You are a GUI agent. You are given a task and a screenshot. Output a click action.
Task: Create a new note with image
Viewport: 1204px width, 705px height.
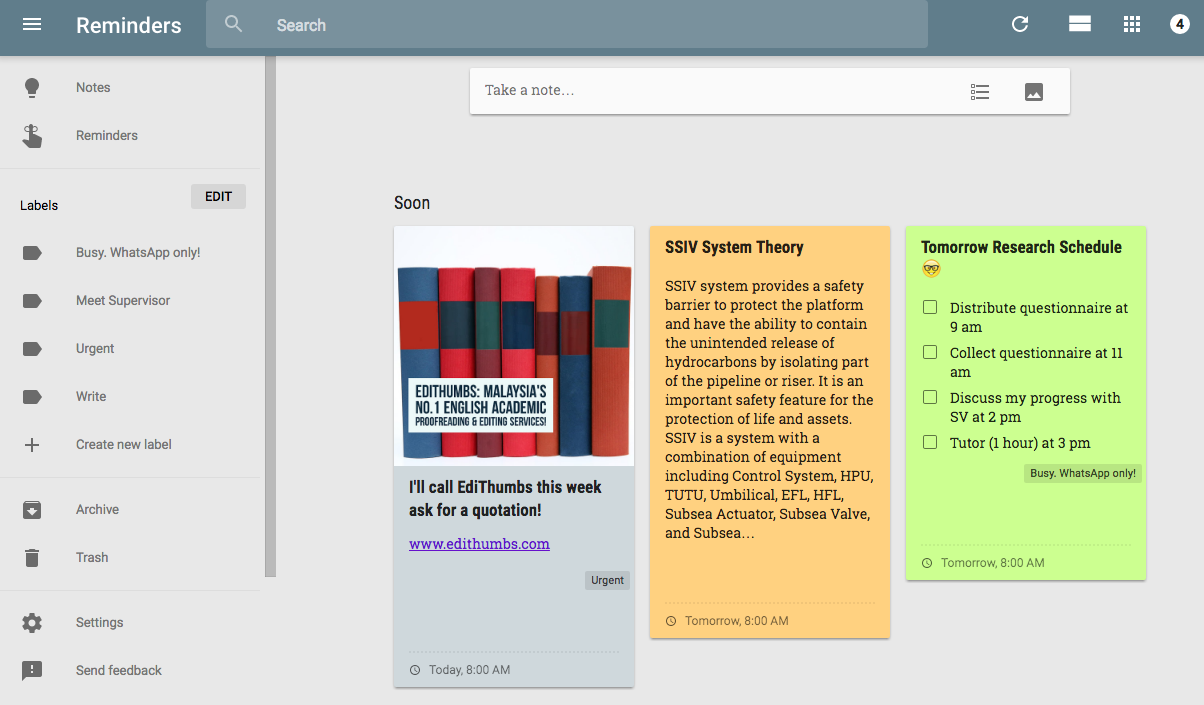click(x=1034, y=92)
